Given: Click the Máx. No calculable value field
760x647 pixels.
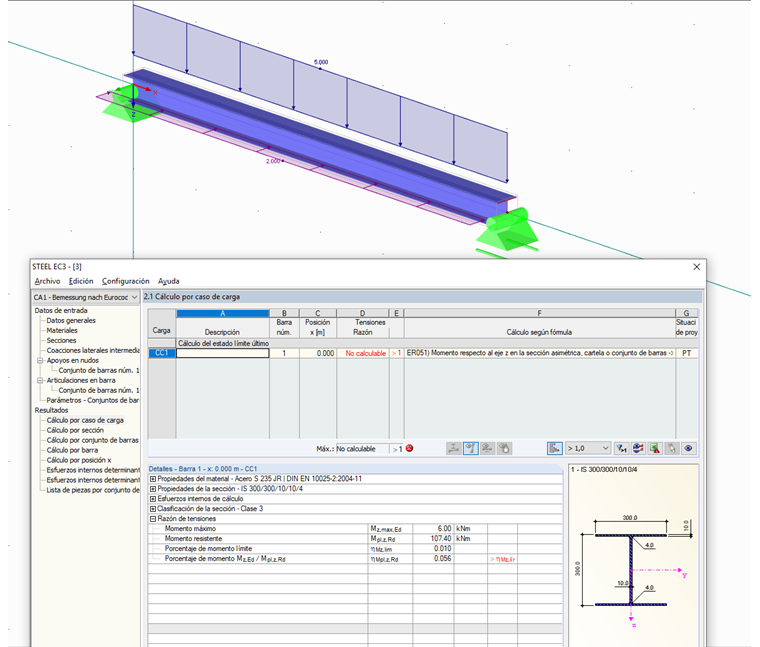Looking at the screenshot, I should click(362, 449).
